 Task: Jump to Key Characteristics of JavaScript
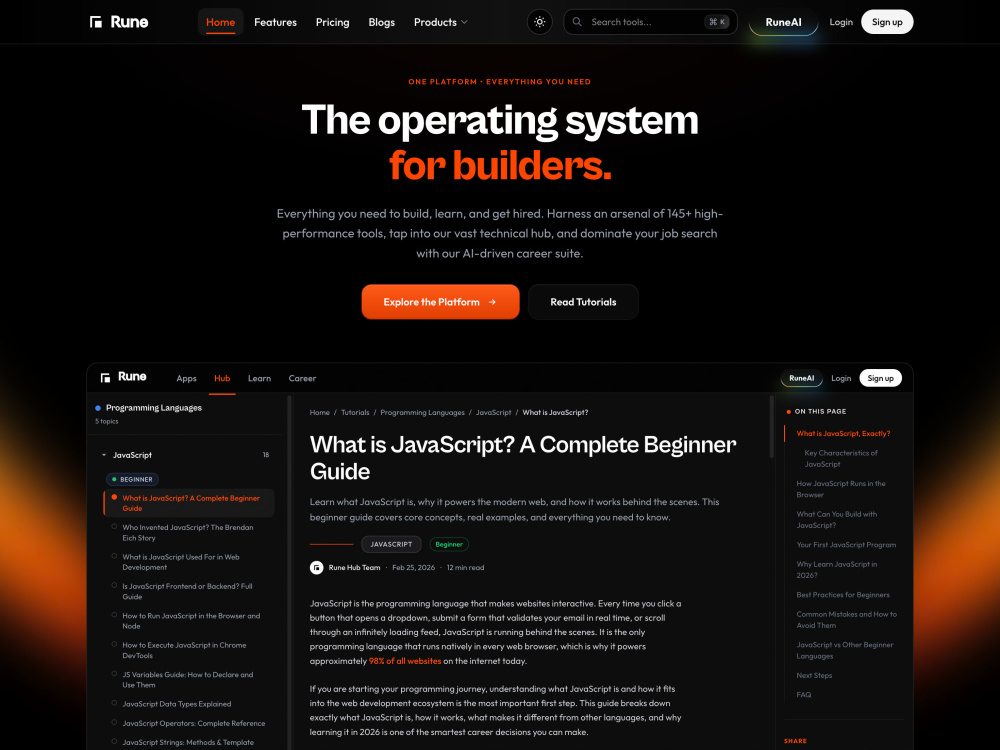841,459
